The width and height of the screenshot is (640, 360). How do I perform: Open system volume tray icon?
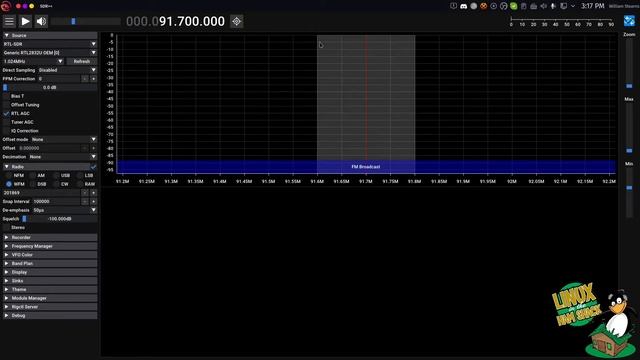click(543, 6)
